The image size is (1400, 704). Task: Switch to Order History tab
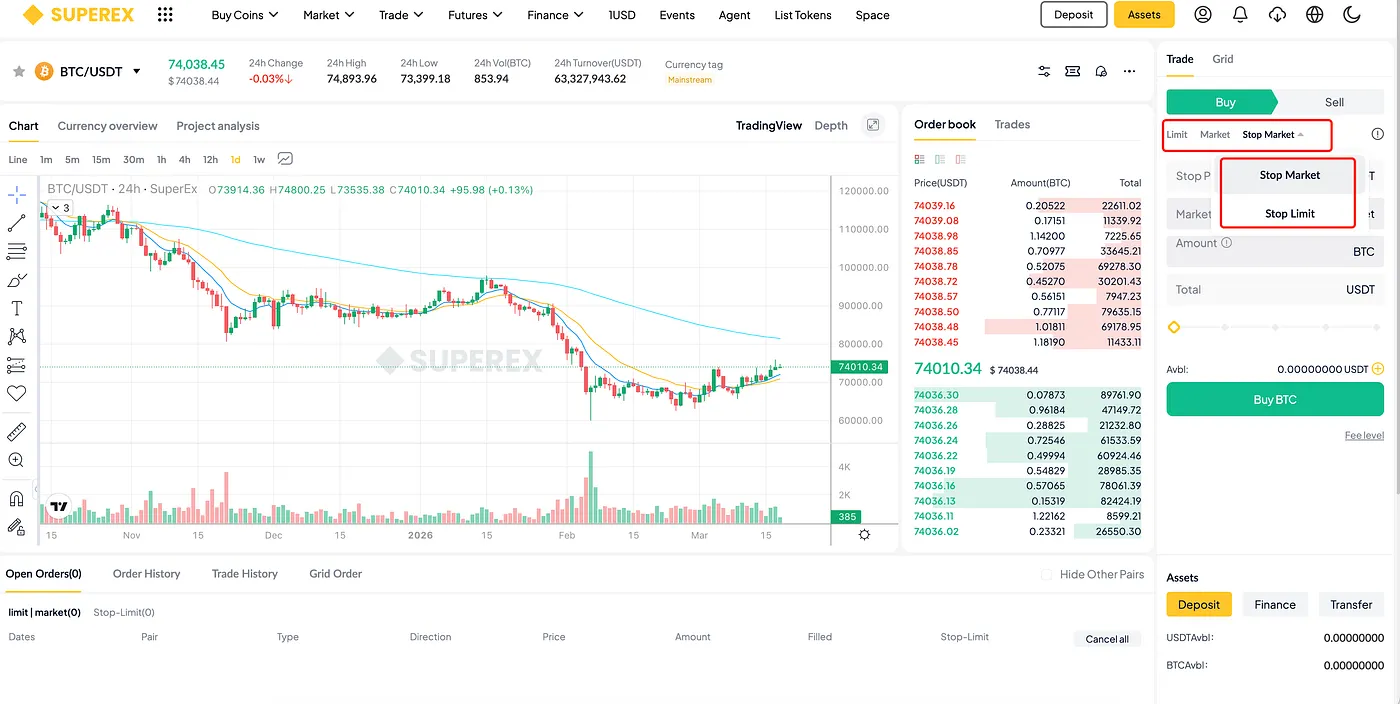[146, 574]
